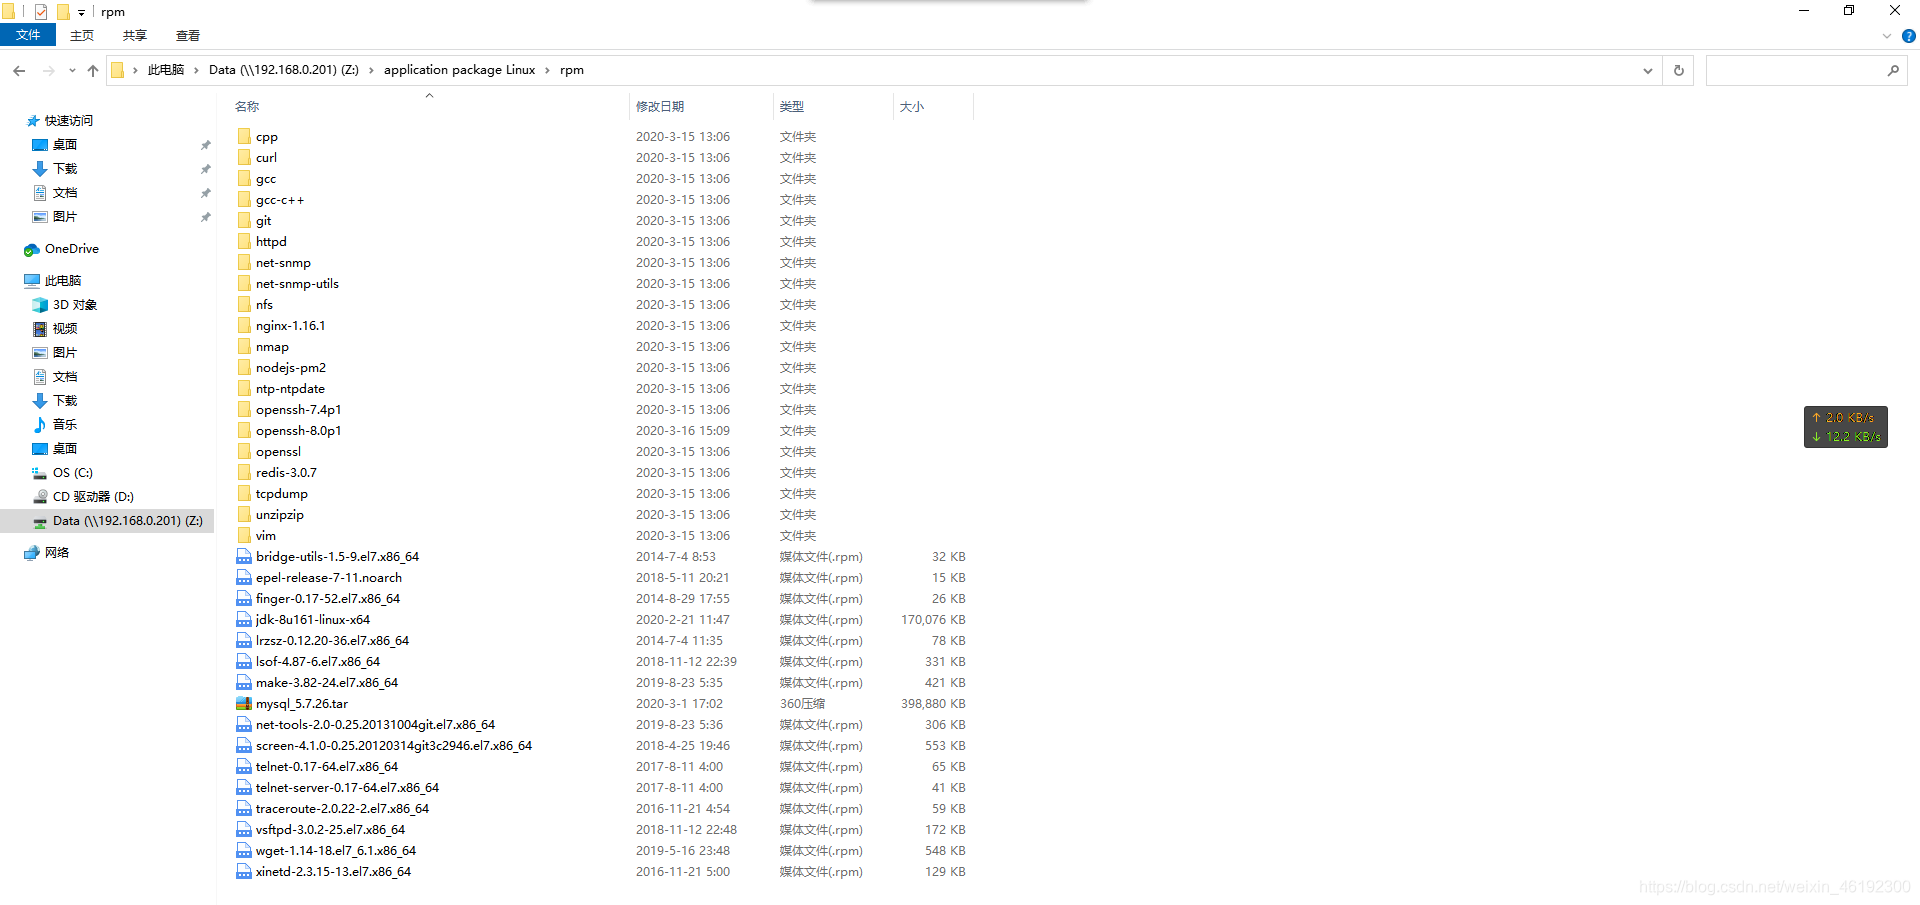Click the search magnifier icon
The width and height of the screenshot is (1920, 905).
click(x=1893, y=70)
